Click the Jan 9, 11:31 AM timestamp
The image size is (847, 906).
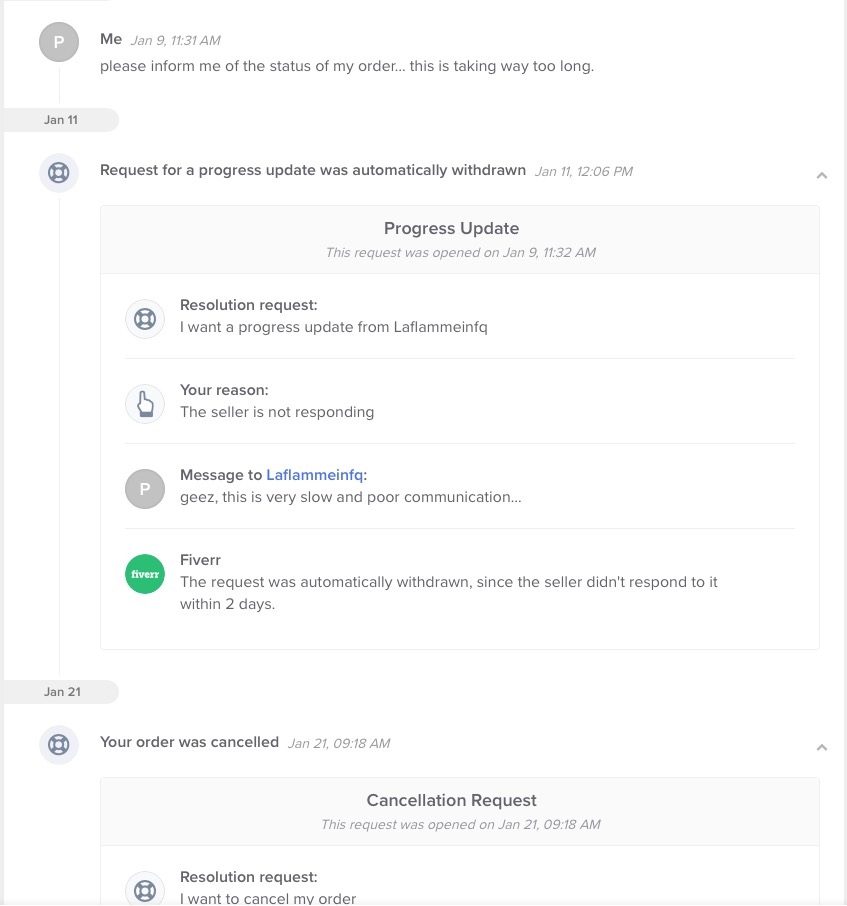tap(176, 40)
